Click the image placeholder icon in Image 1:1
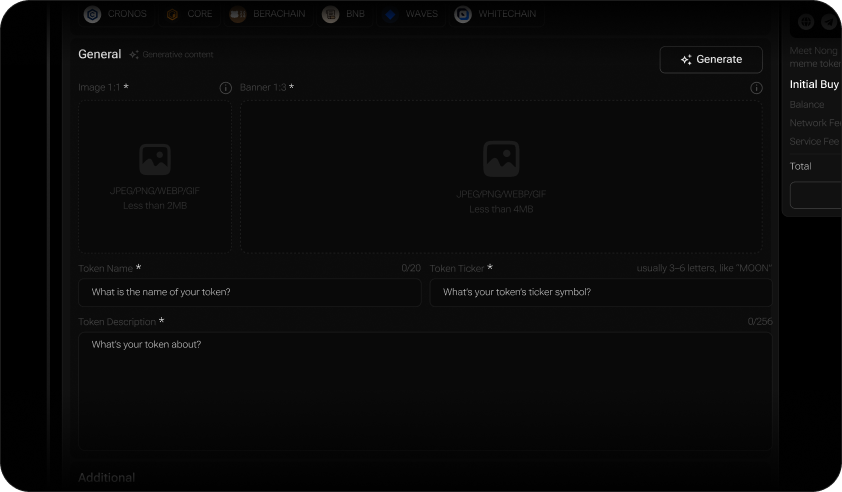The image size is (842, 492). [155, 159]
